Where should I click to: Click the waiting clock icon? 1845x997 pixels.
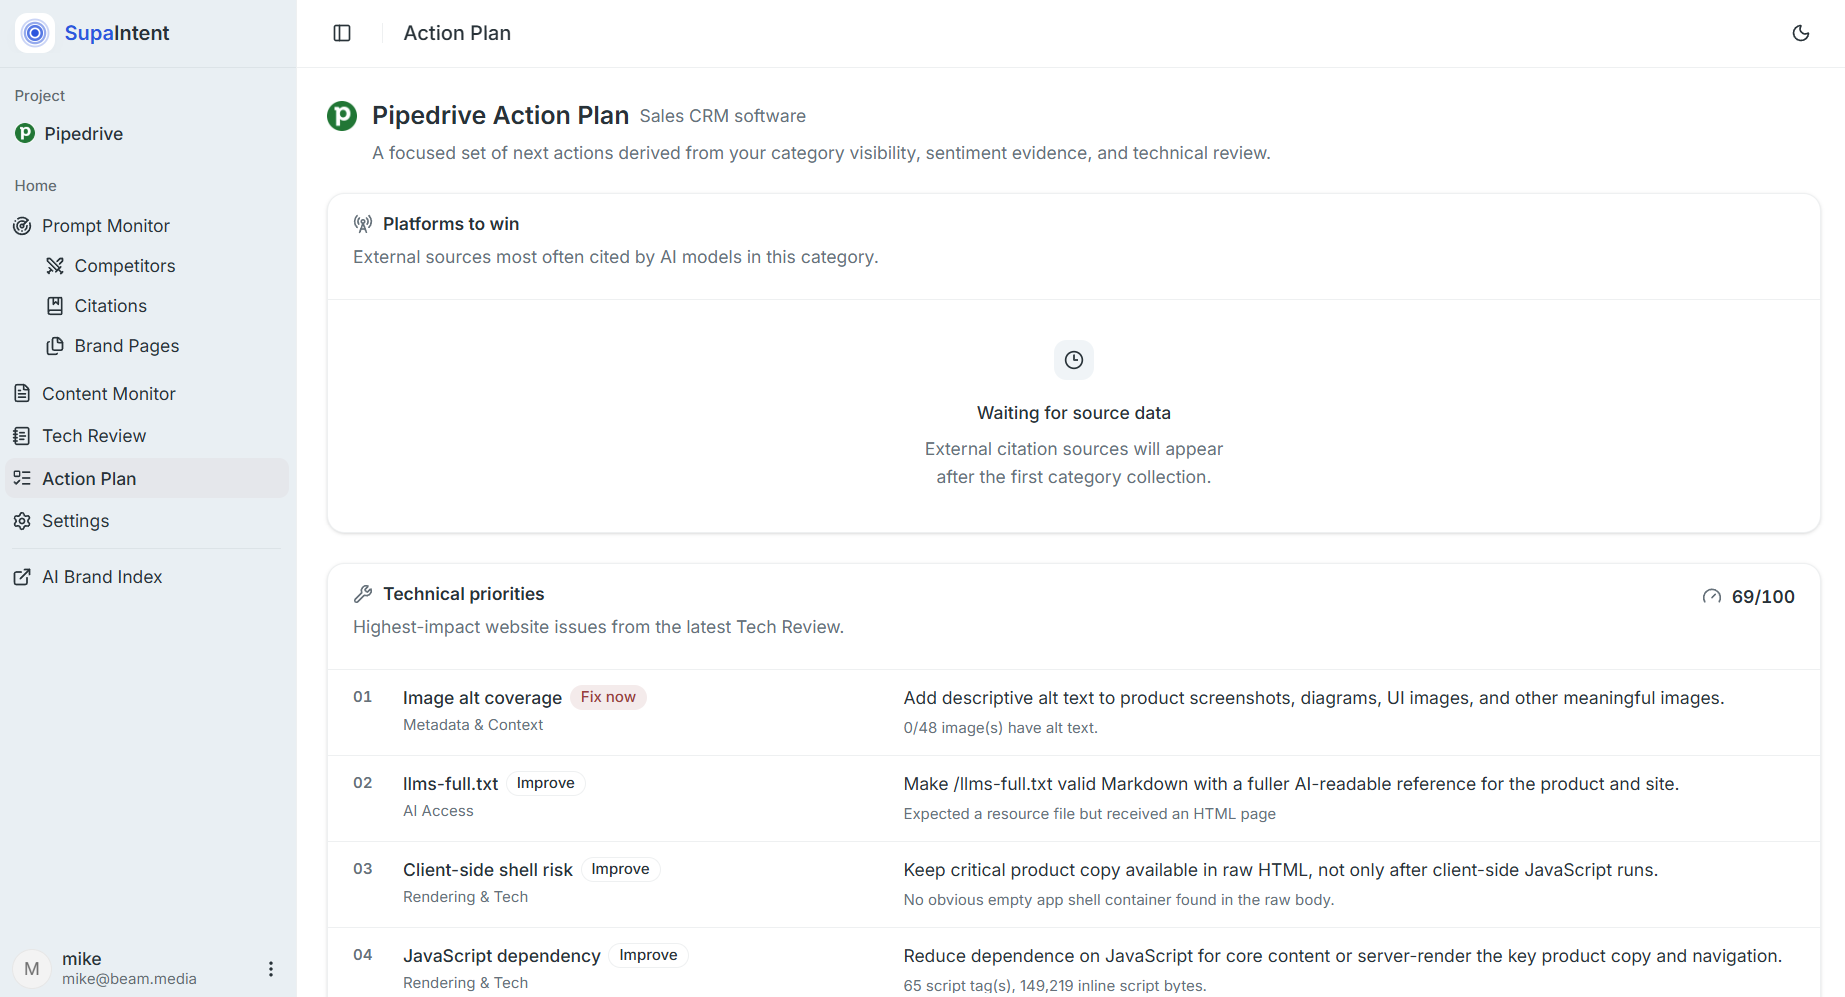(1074, 360)
